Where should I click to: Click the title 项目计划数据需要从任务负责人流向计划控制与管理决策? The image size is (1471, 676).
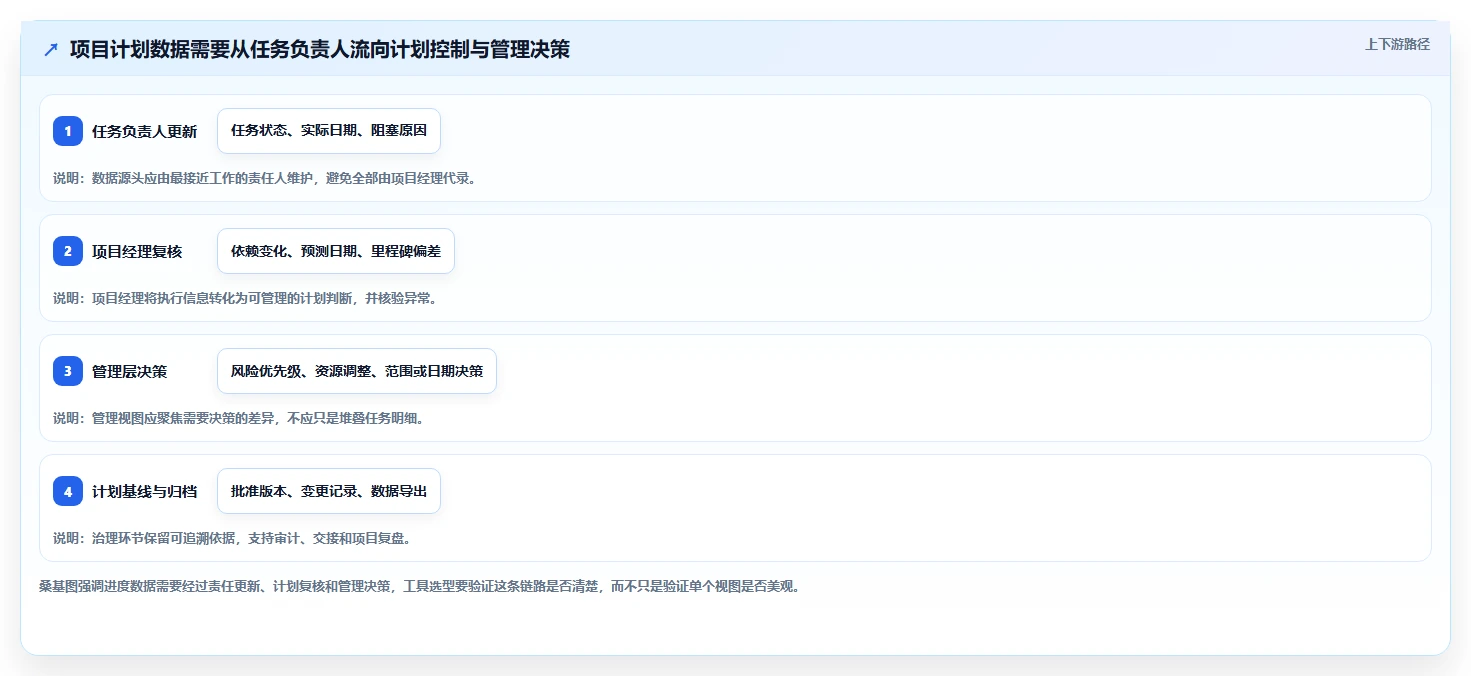click(320, 49)
